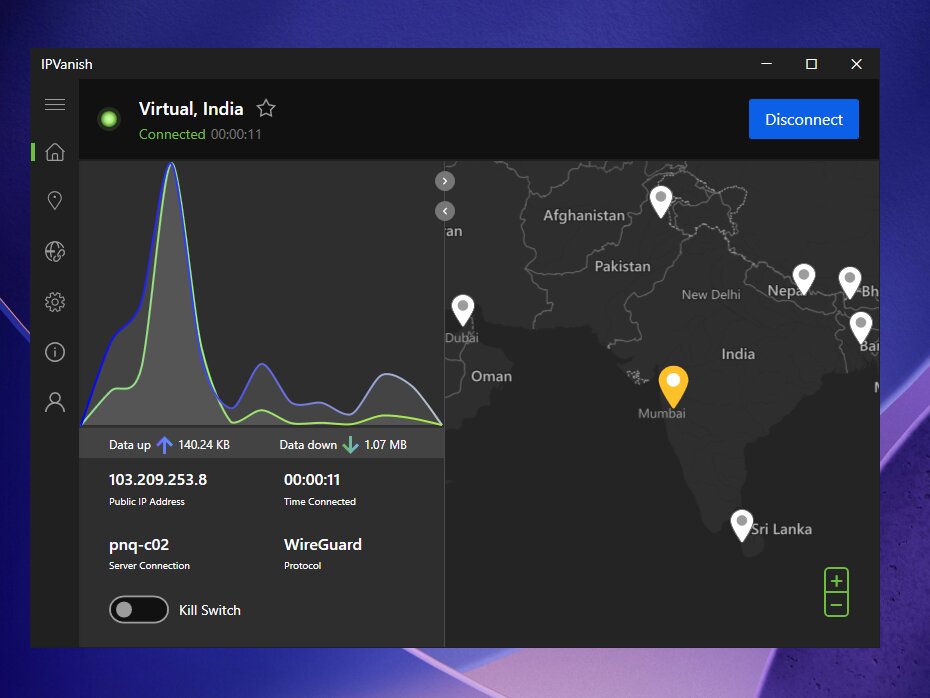The width and height of the screenshot is (930, 698).
Task: Expand map with right chevron button
Action: pos(445,181)
